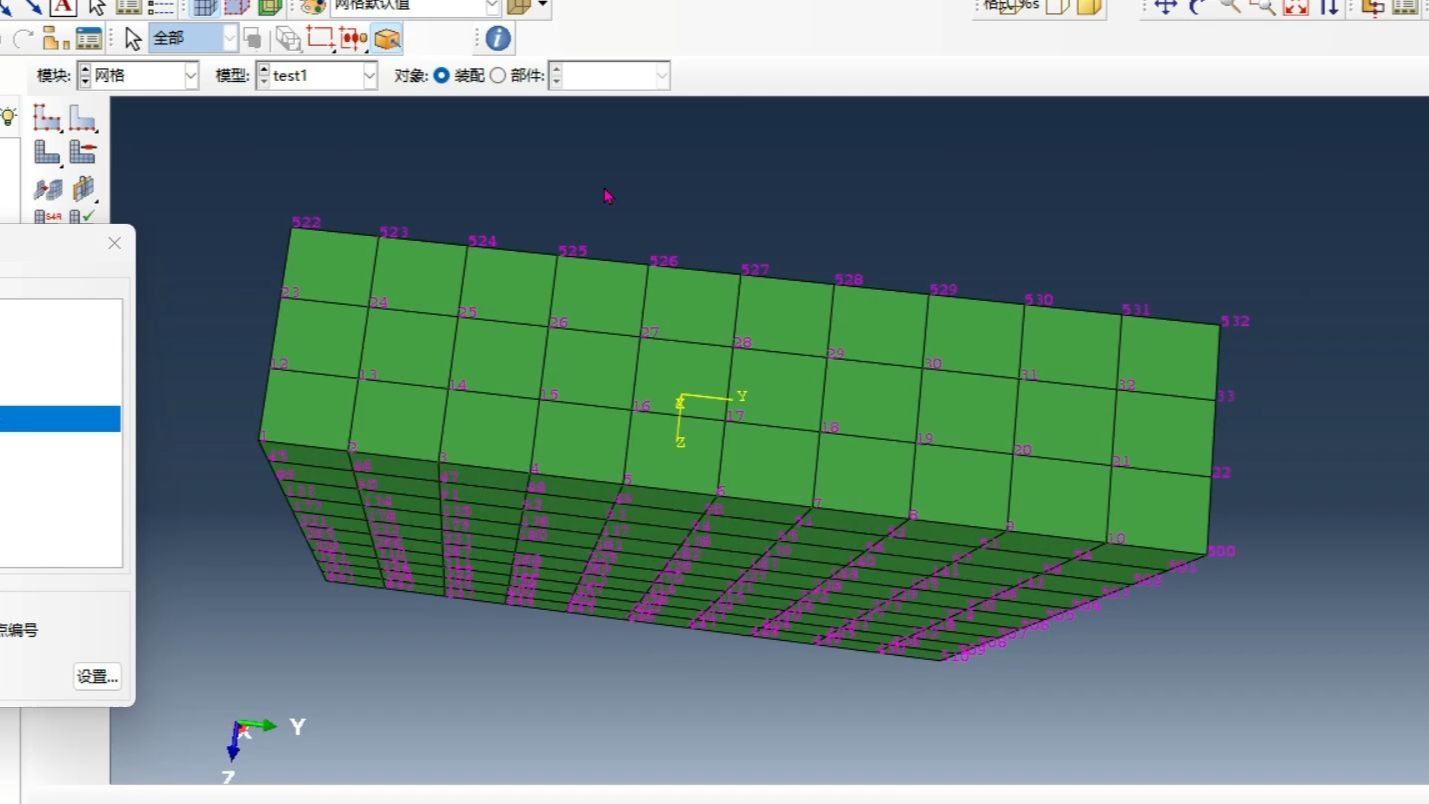Click the light bulb icon in left panel

(x=8, y=116)
